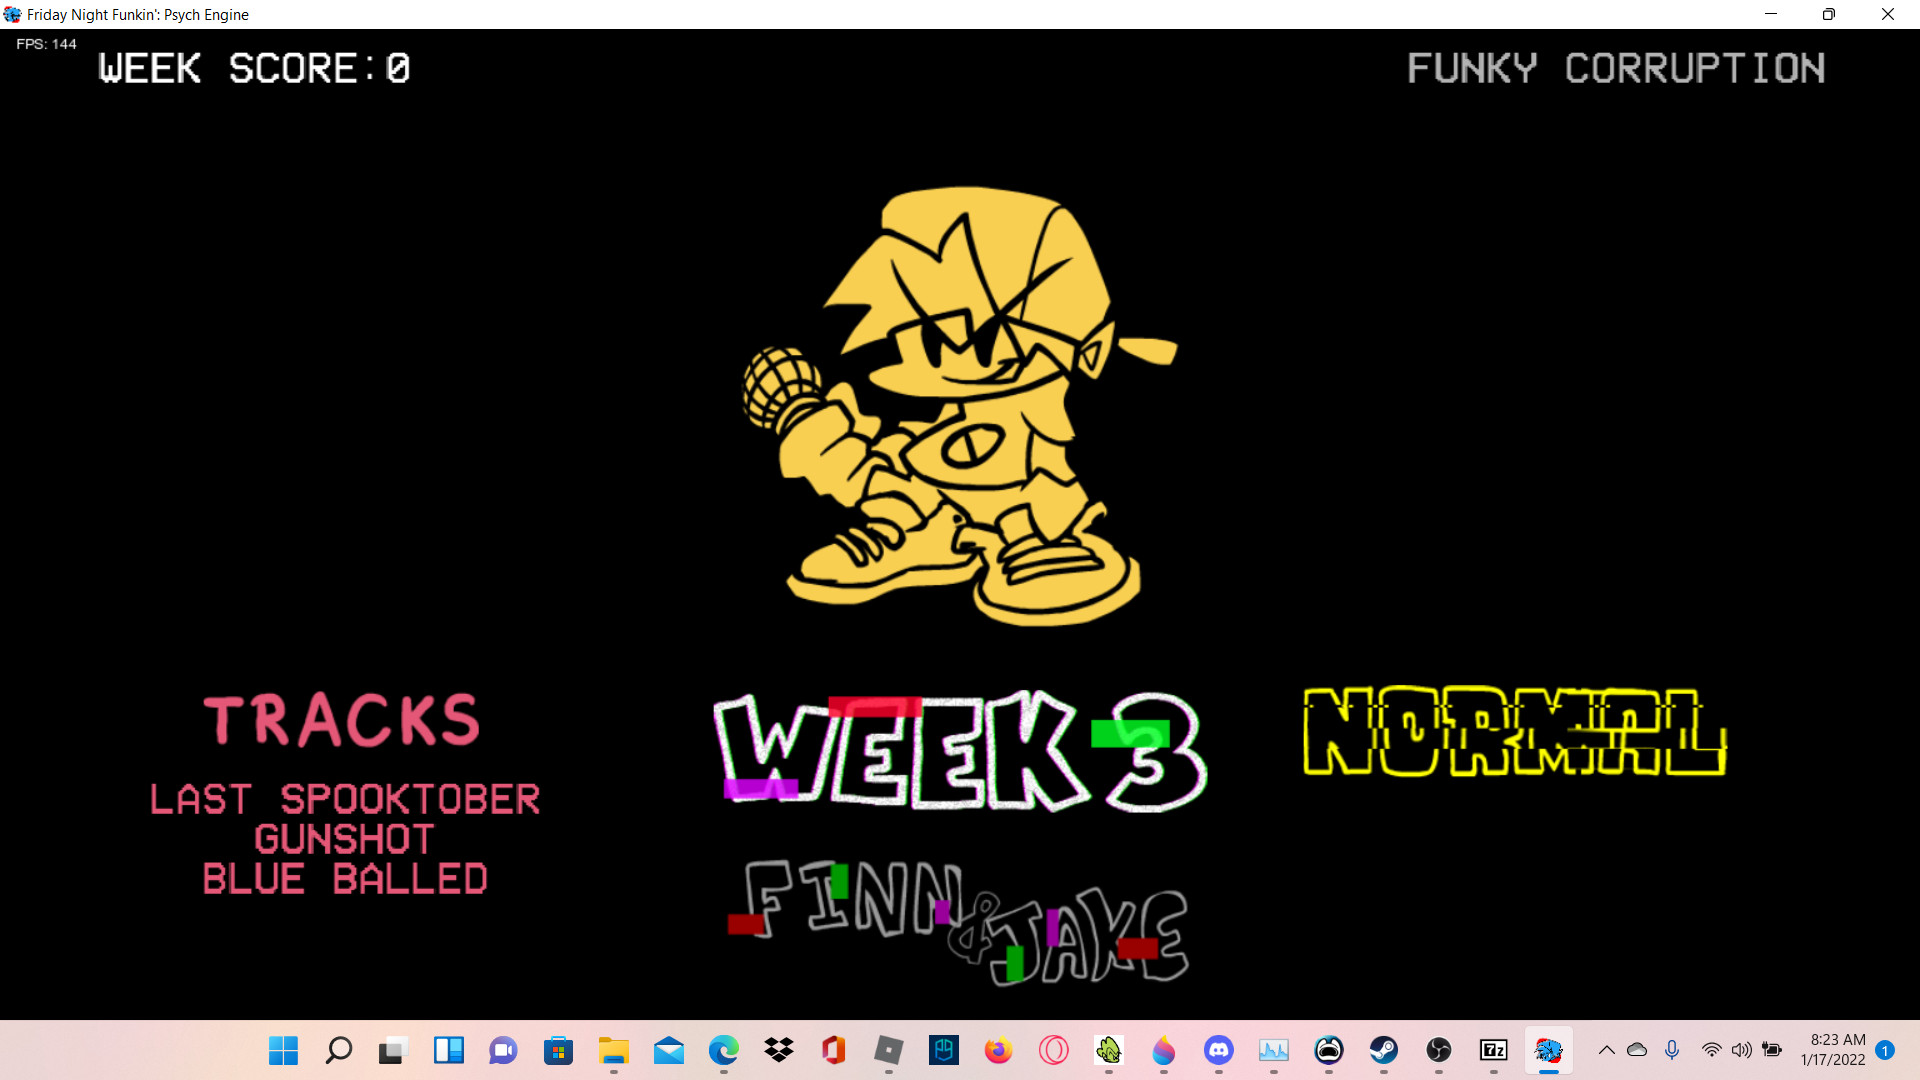Open the Roblox taskbar icon

[889, 1050]
